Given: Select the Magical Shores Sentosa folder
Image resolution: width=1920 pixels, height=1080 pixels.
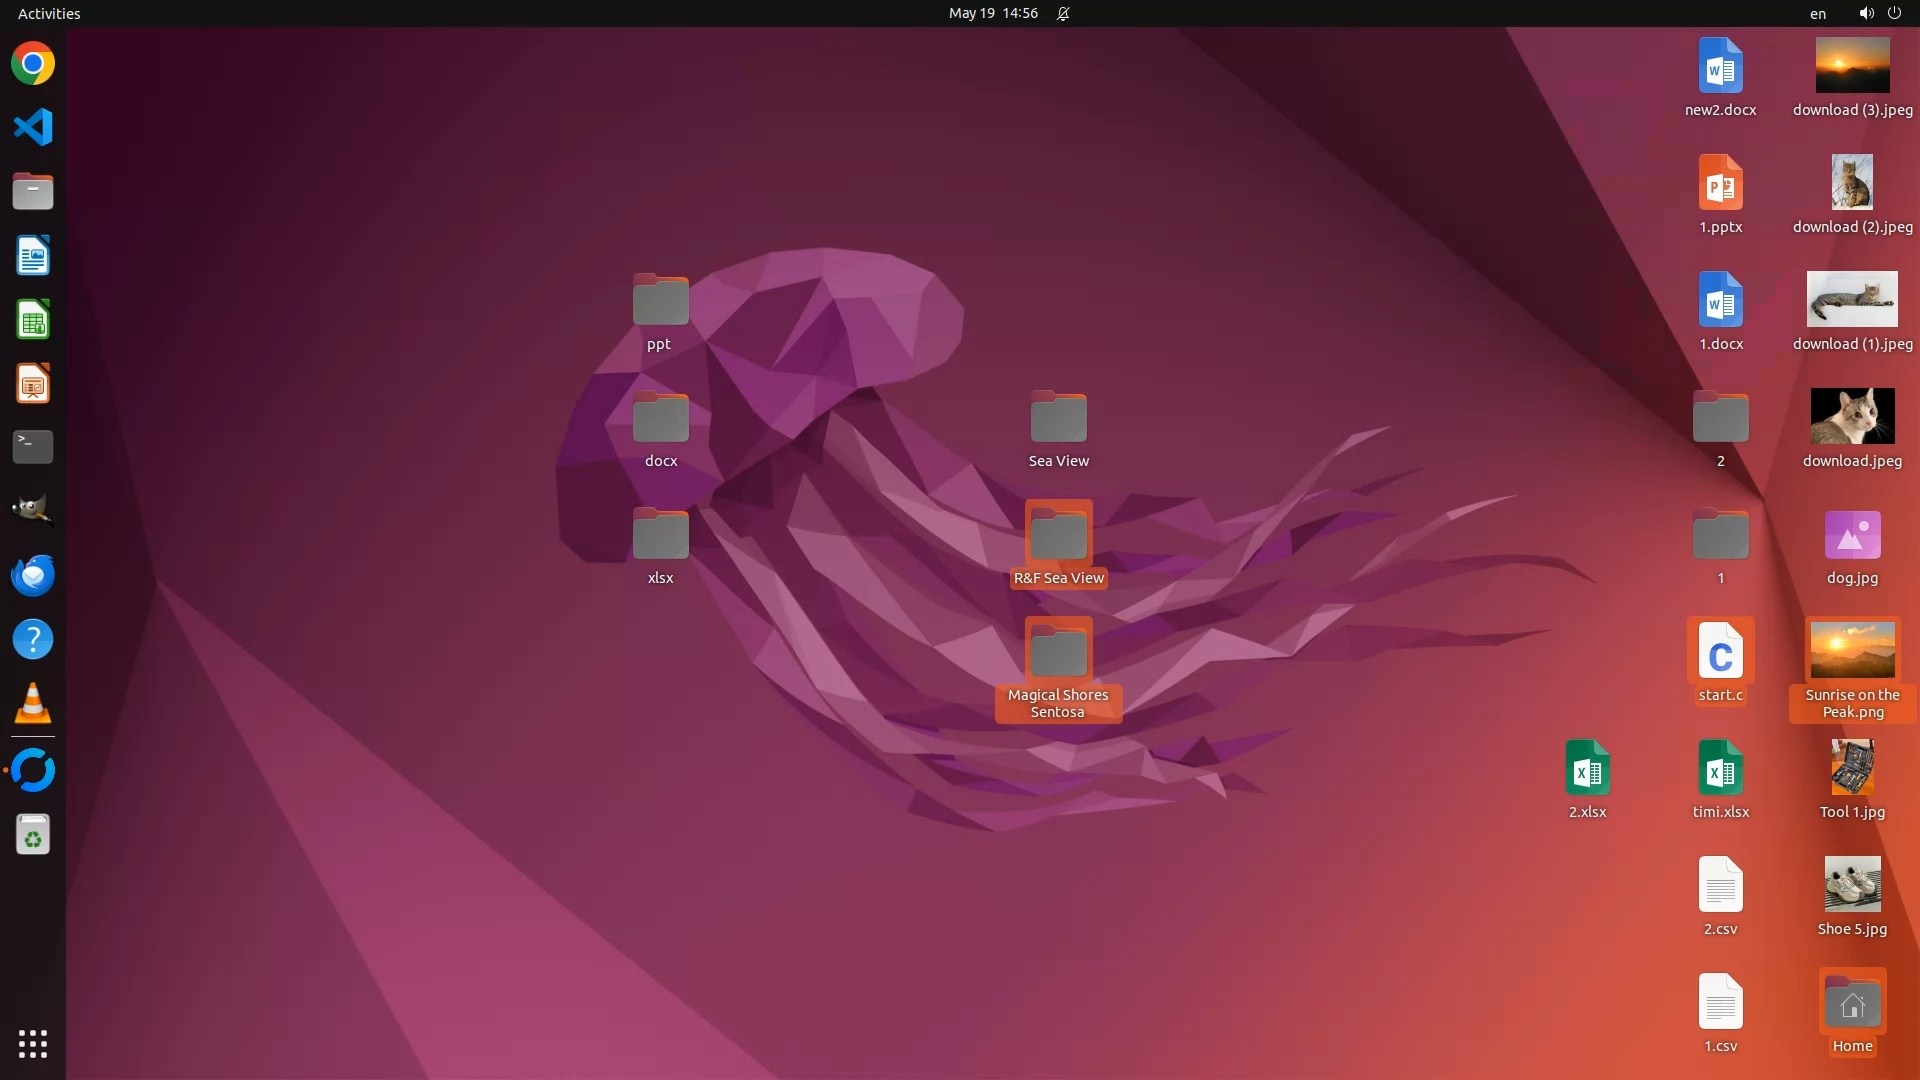Looking at the screenshot, I should pos(1058,652).
